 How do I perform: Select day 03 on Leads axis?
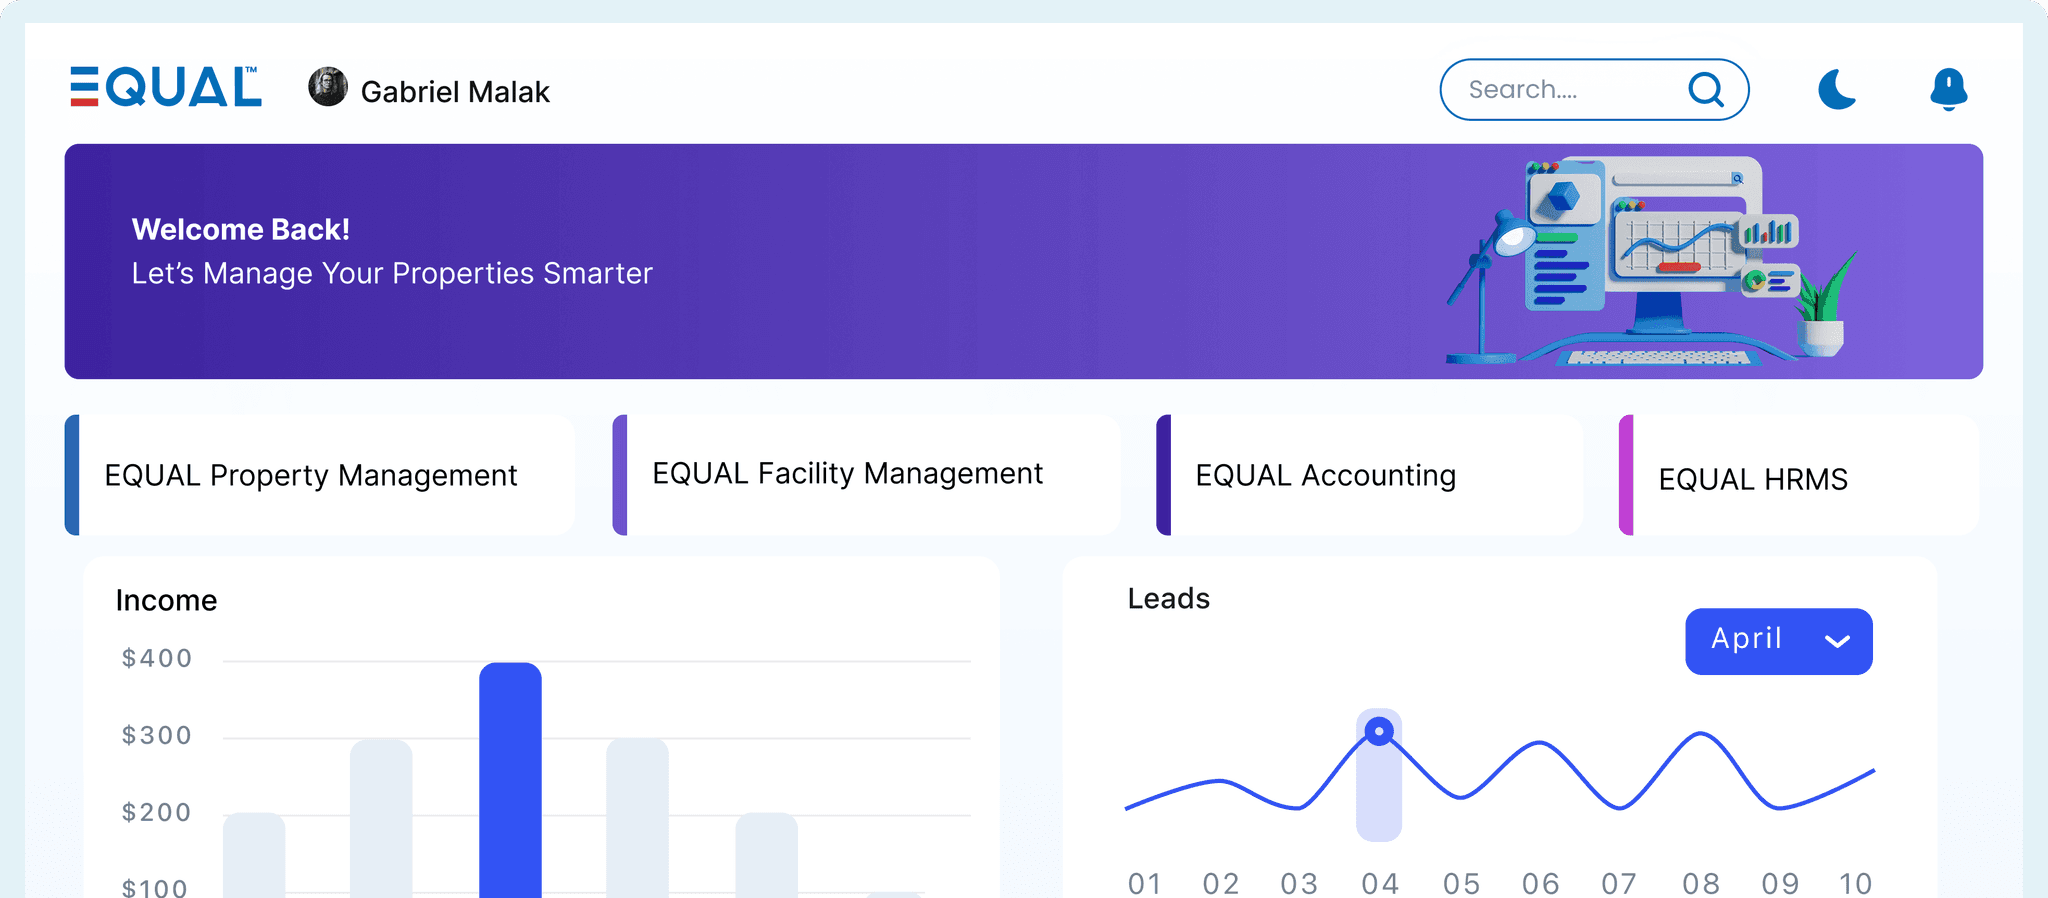(1300, 884)
